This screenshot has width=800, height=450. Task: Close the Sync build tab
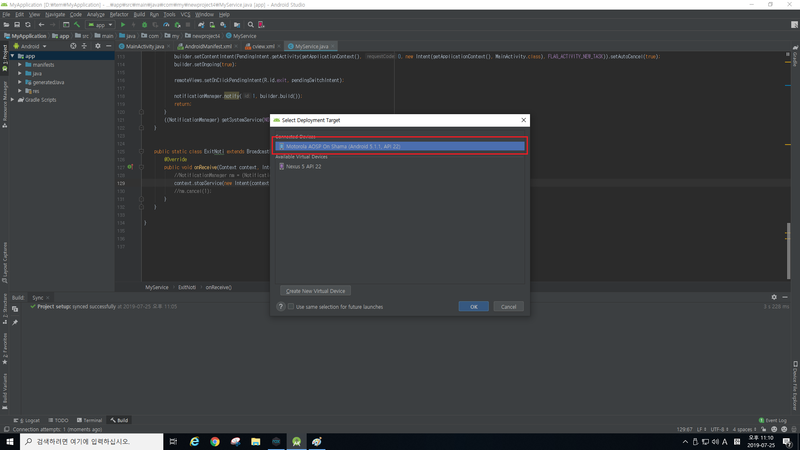coord(48,297)
